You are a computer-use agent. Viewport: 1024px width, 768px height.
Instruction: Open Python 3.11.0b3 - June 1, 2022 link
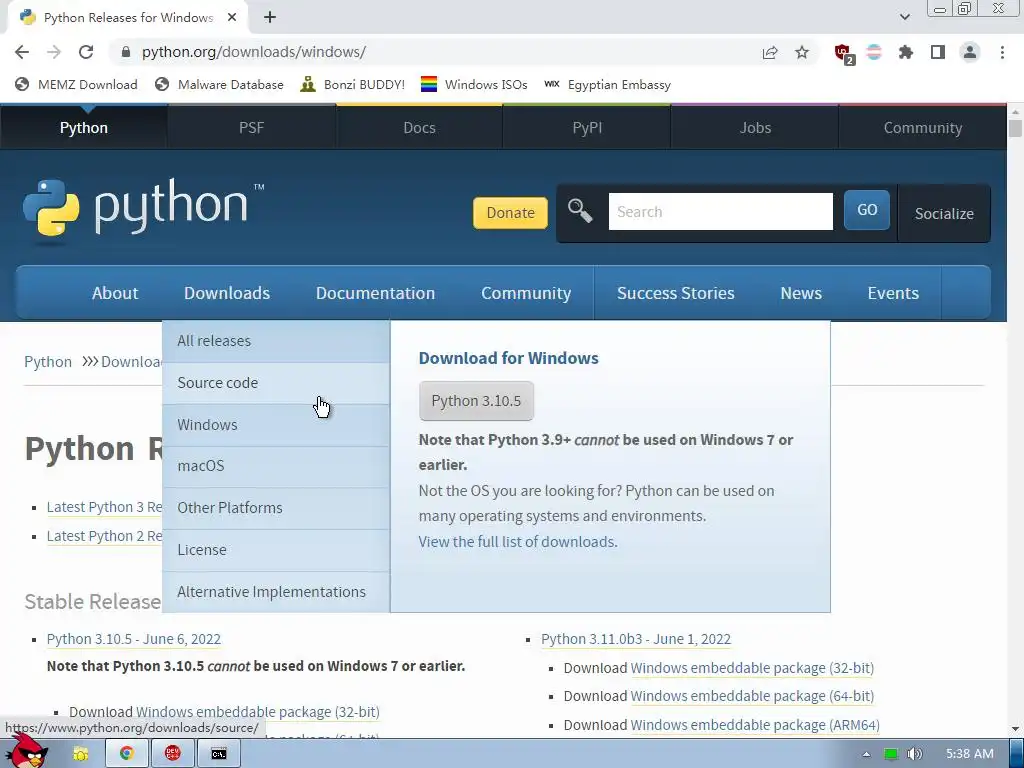(636, 639)
